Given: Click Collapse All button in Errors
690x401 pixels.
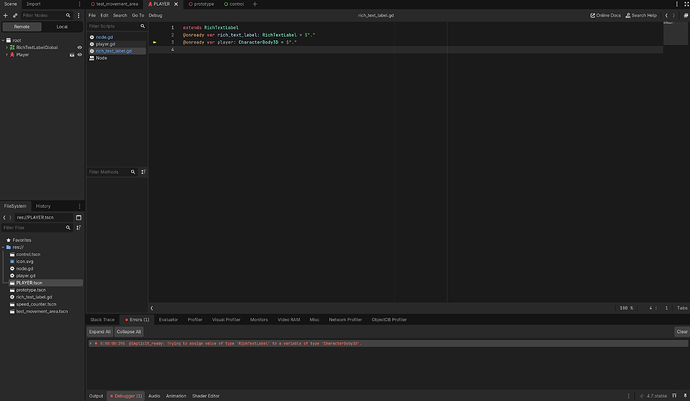Looking at the screenshot, I should 129,332.
